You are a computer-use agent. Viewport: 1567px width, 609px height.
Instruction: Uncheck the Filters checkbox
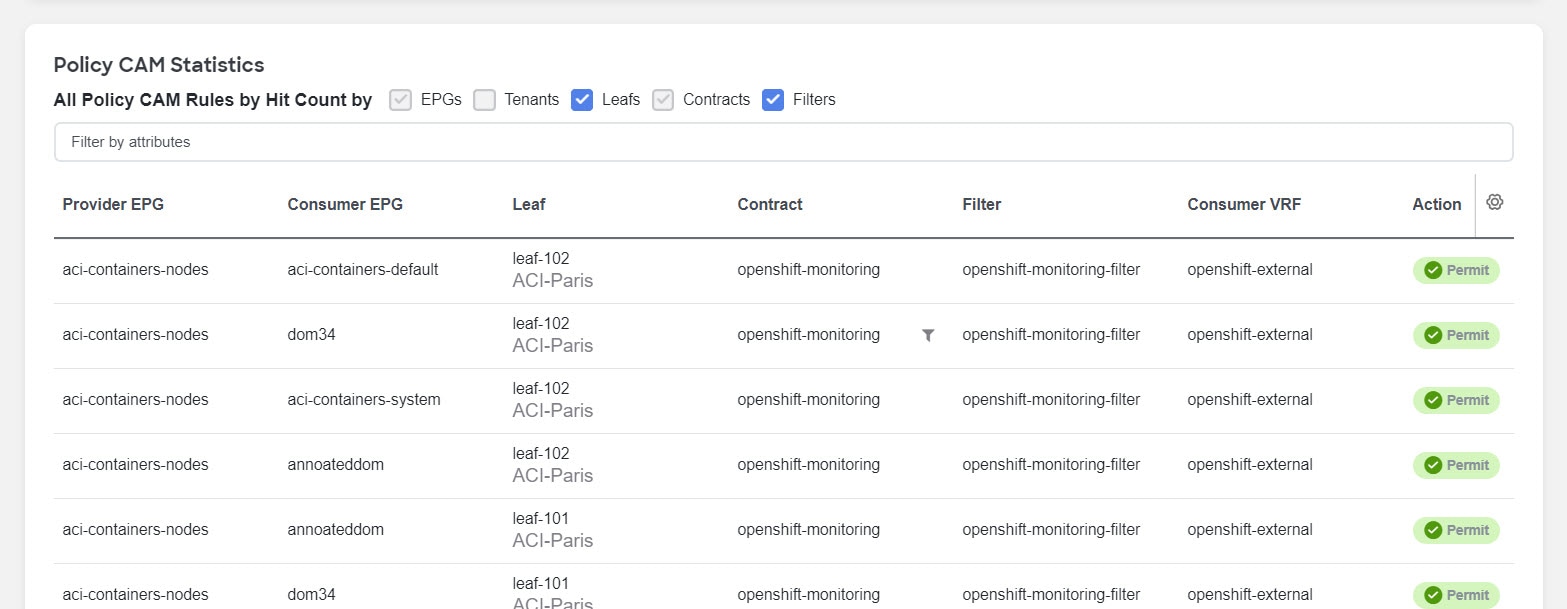(772, 100)
